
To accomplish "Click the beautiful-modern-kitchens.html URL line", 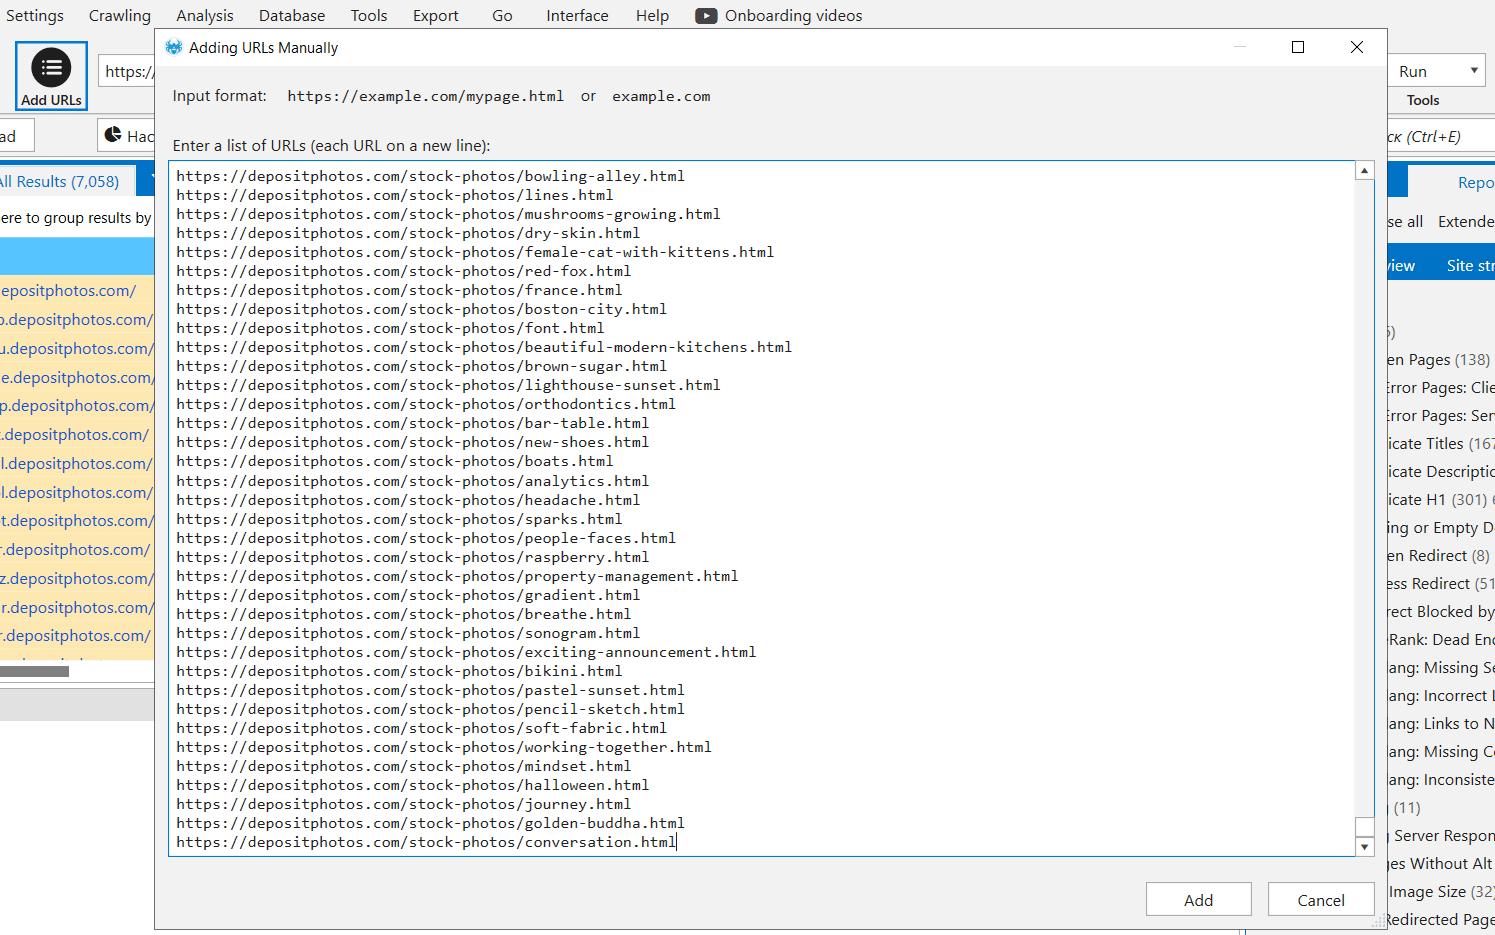I will click(484, 347).
